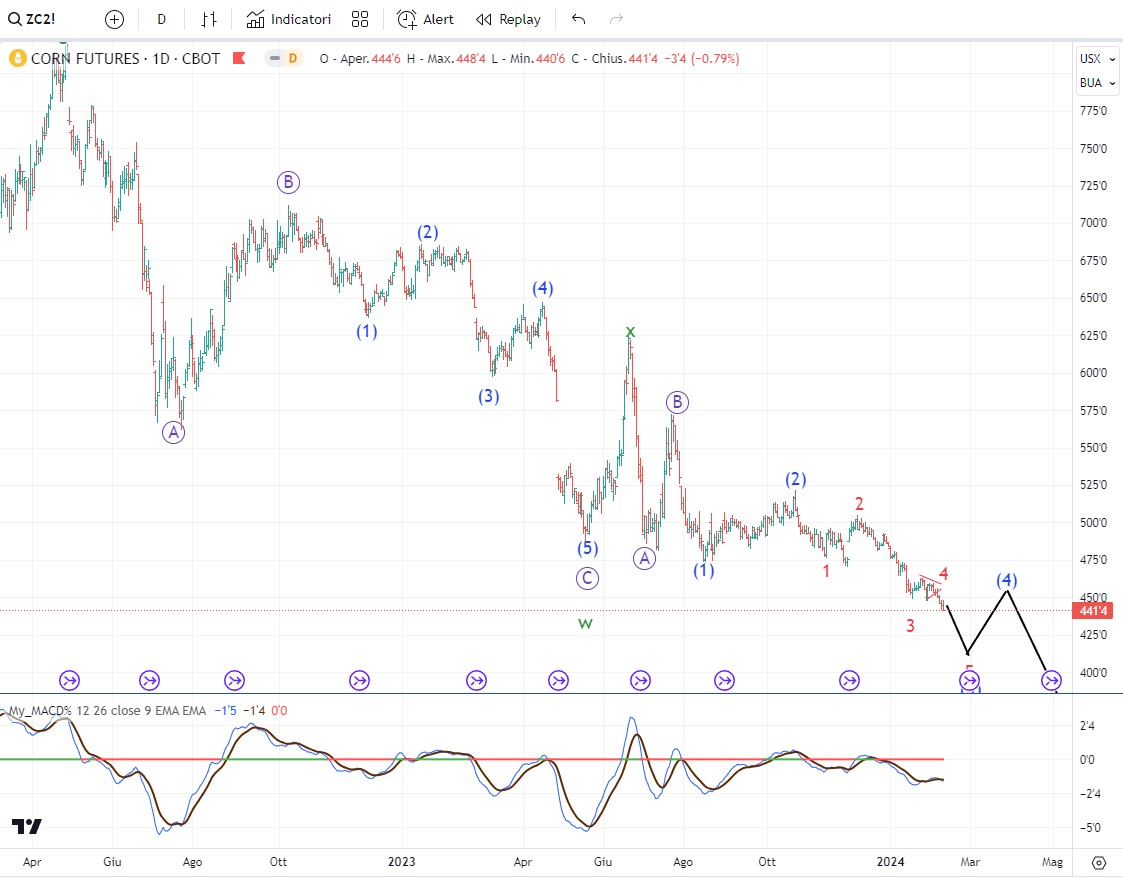Change the D timeframe interval
The height and width of the screenshot is (878, 1123).
(x=161, y=19)
